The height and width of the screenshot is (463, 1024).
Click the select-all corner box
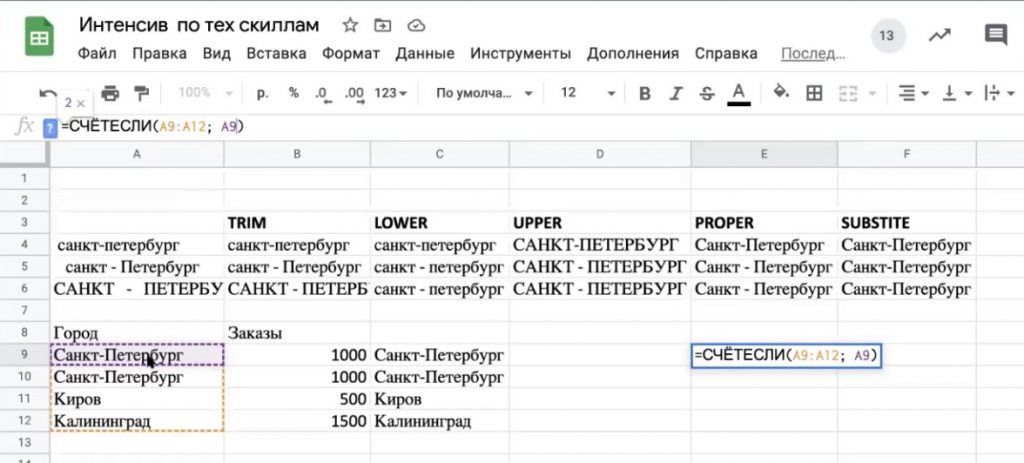[x=25, y=154]
